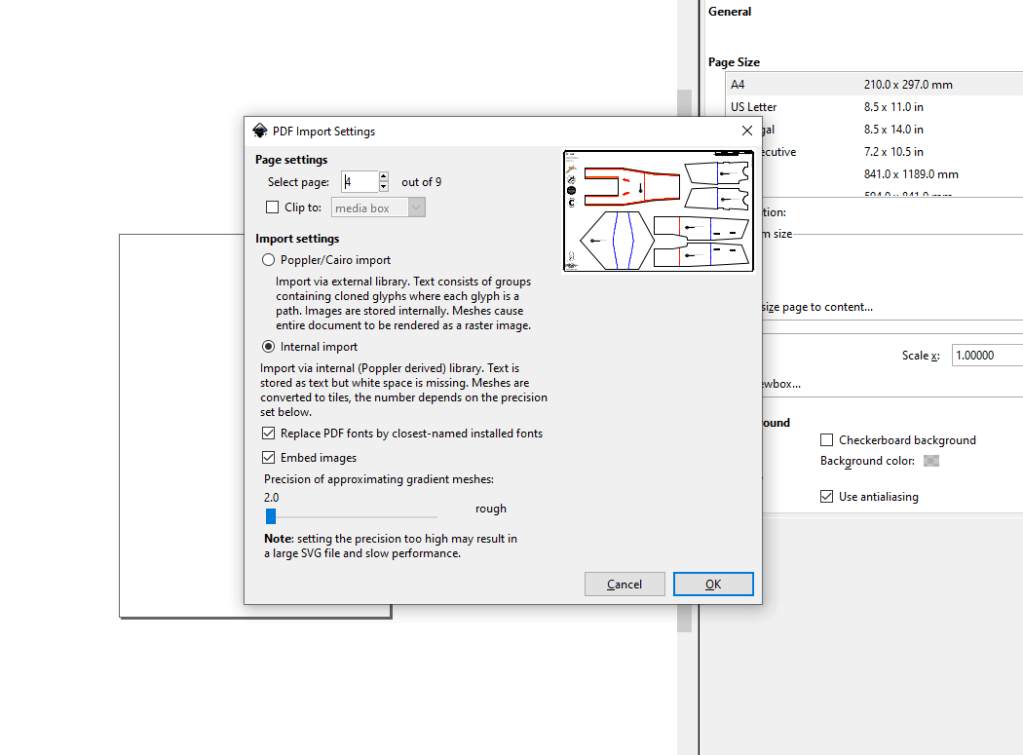Confirm import with the OK button

pyautogui.click(x=713, y=584)
